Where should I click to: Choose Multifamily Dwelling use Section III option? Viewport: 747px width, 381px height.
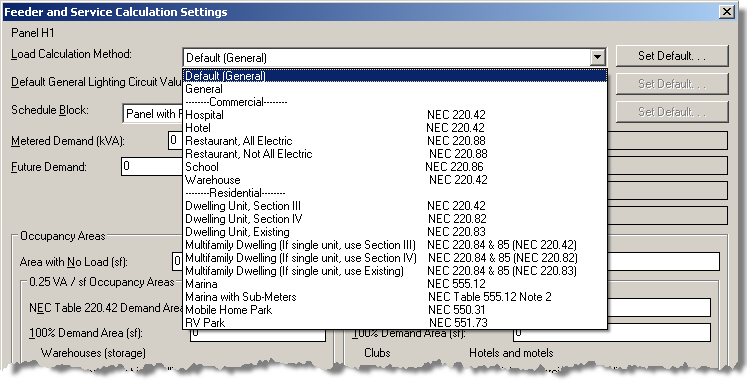395,245
